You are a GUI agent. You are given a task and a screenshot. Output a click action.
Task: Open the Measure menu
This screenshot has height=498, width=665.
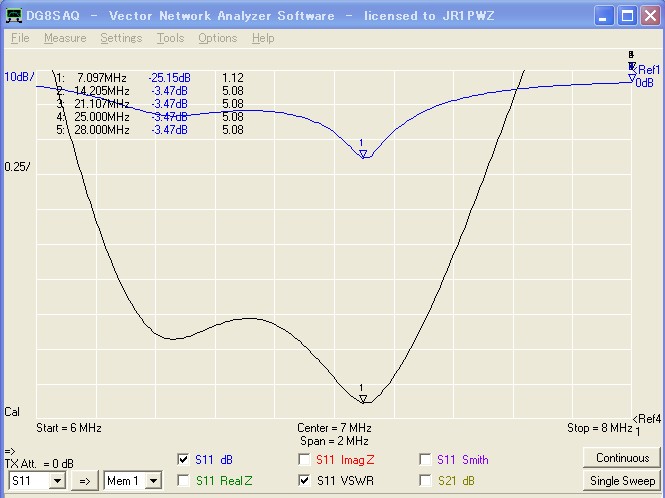[65, 38]
